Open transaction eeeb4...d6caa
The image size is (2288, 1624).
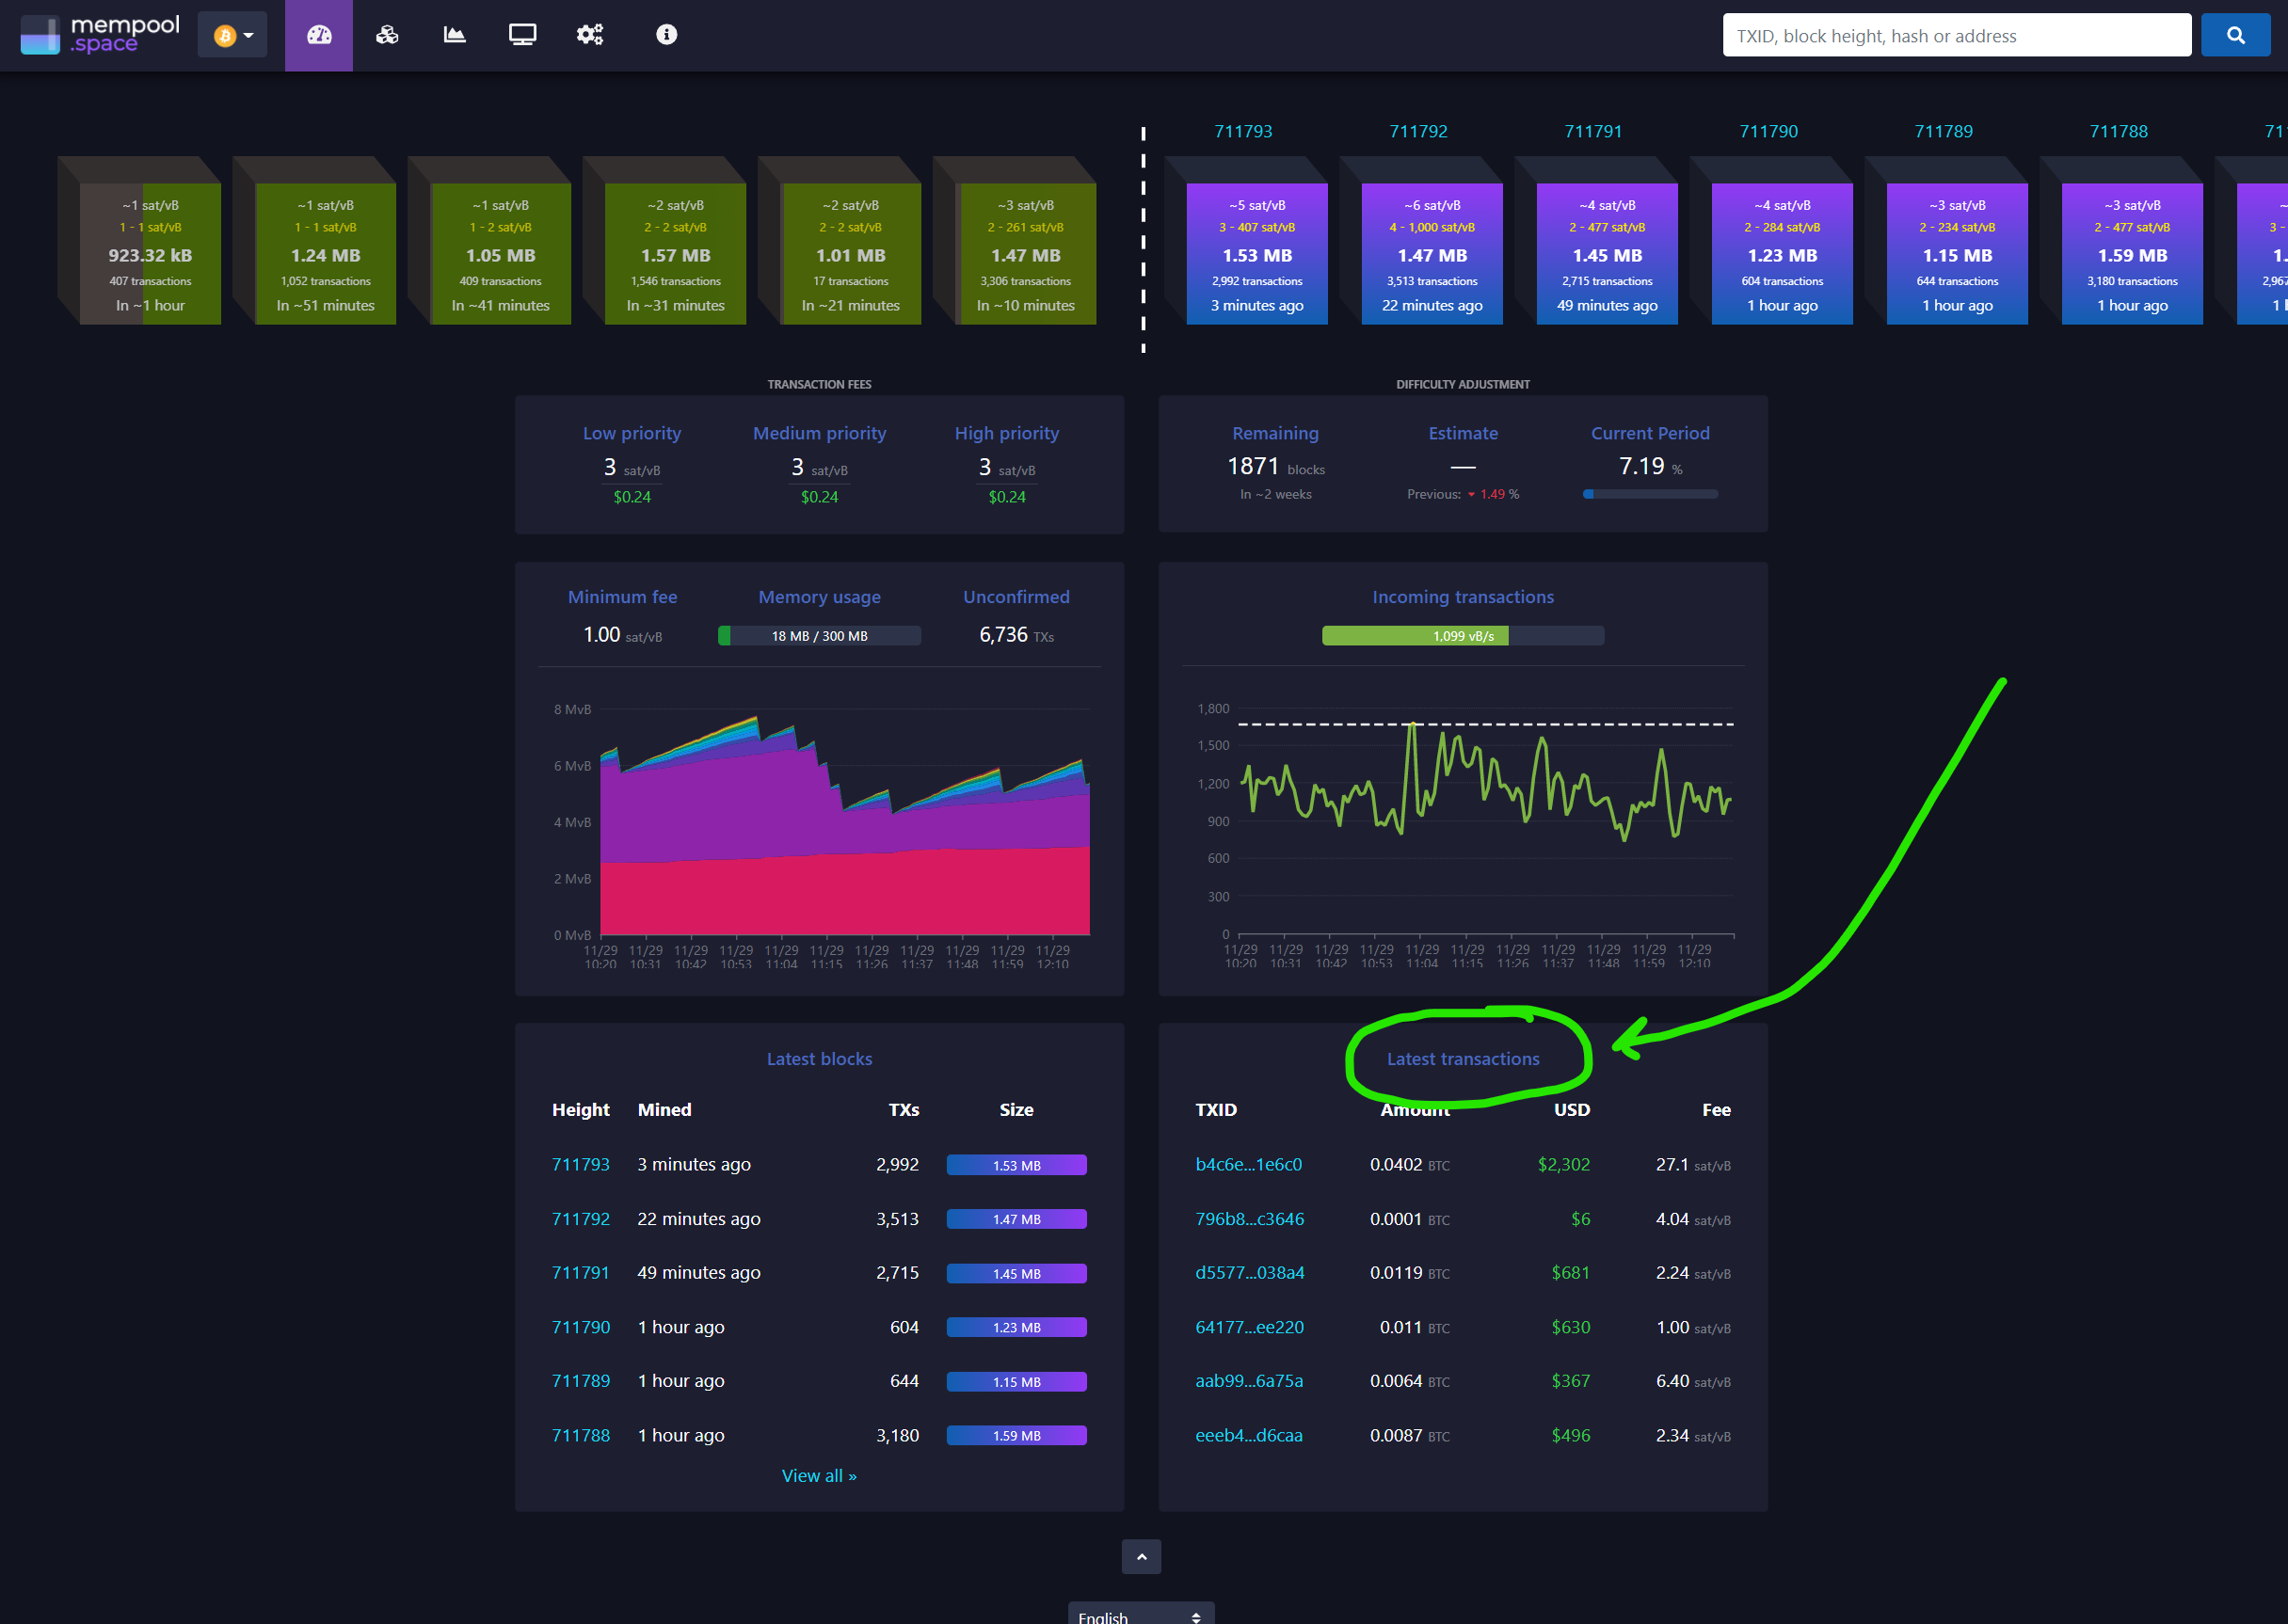click(x=1248, y=1434)
